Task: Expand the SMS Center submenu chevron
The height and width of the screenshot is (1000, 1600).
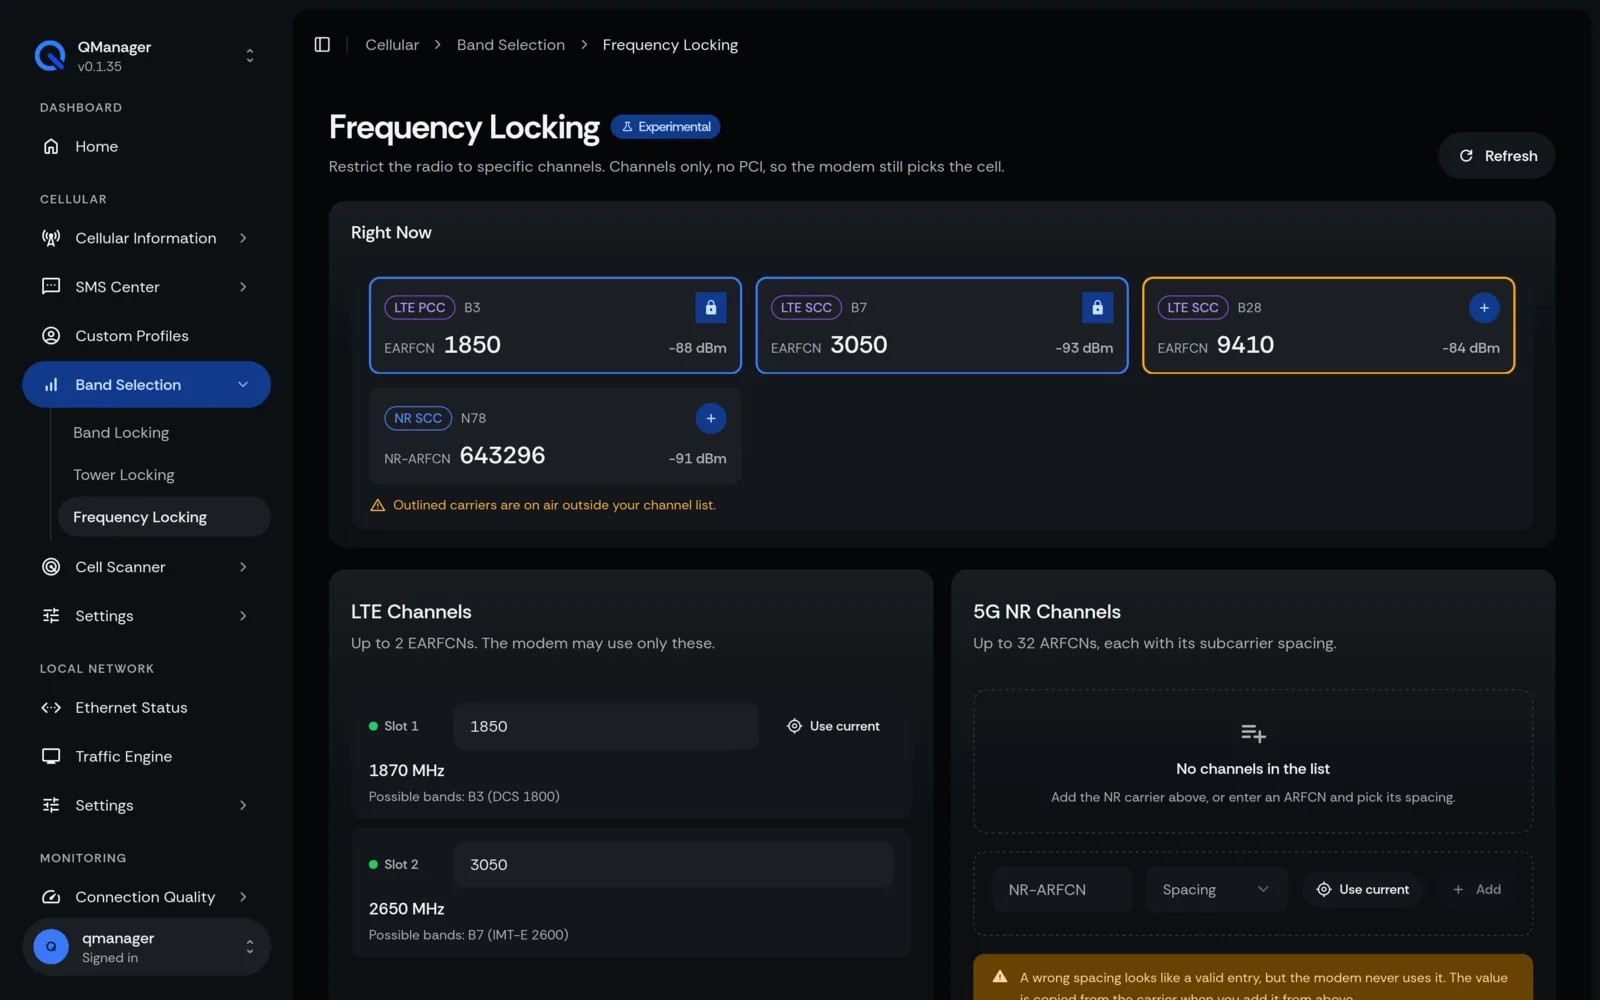Action: 243,287
